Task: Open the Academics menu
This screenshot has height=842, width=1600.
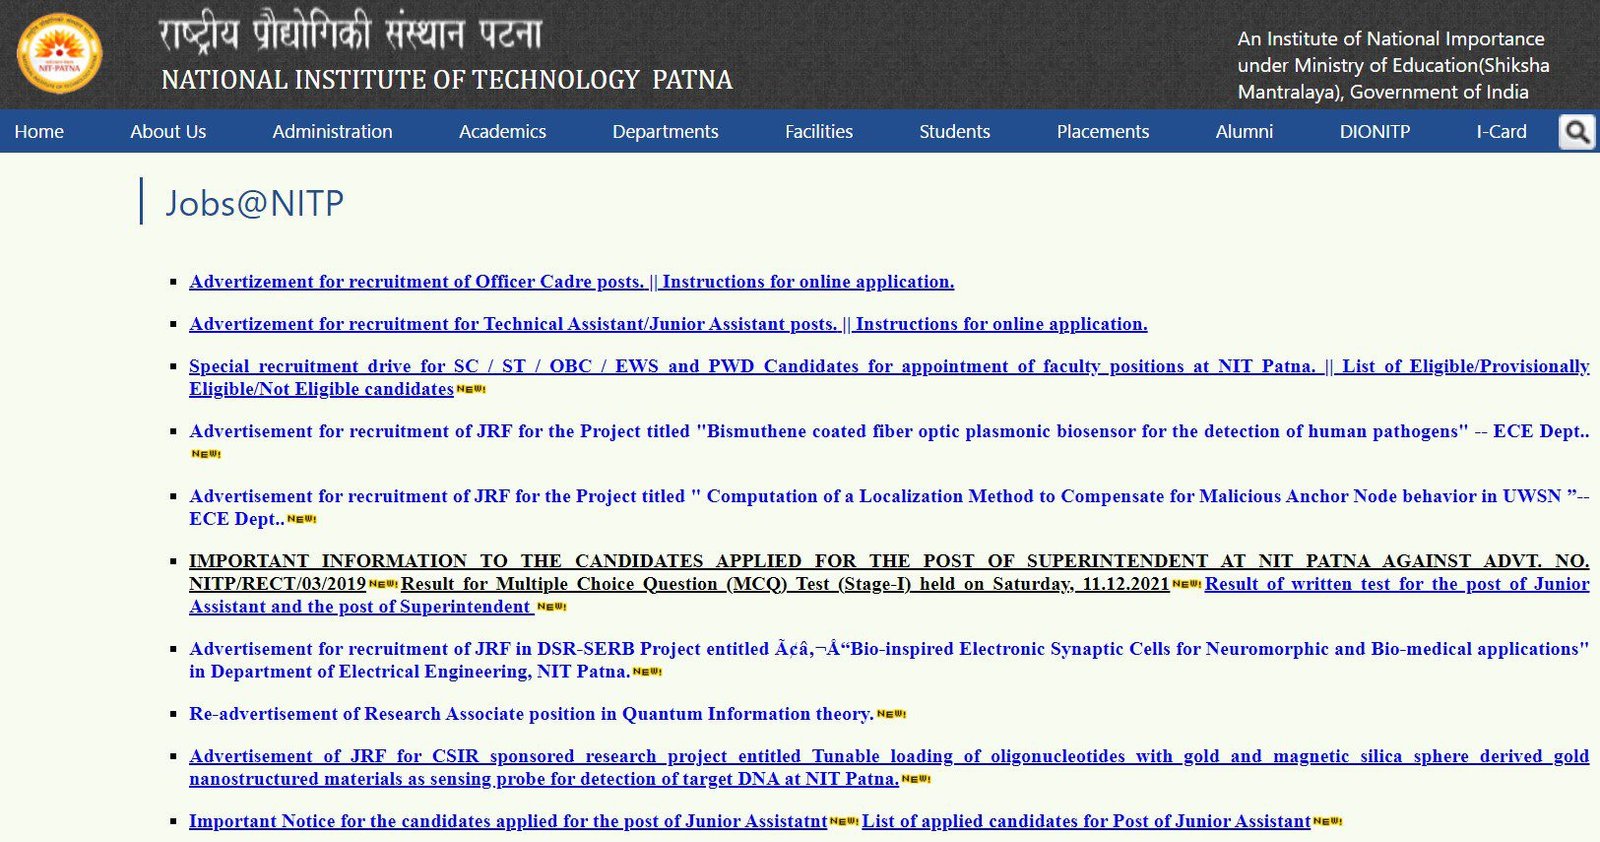Action: [x=502, y=132]
